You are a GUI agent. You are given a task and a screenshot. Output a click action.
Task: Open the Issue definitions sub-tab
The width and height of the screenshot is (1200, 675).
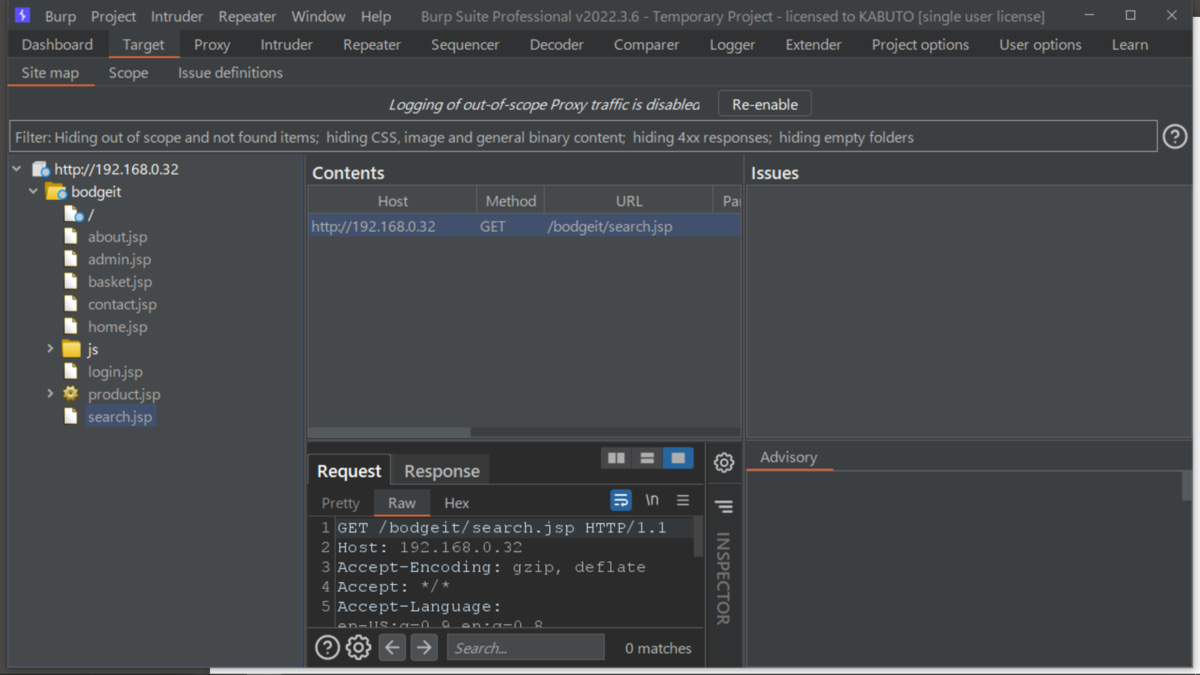click(230, 73)
